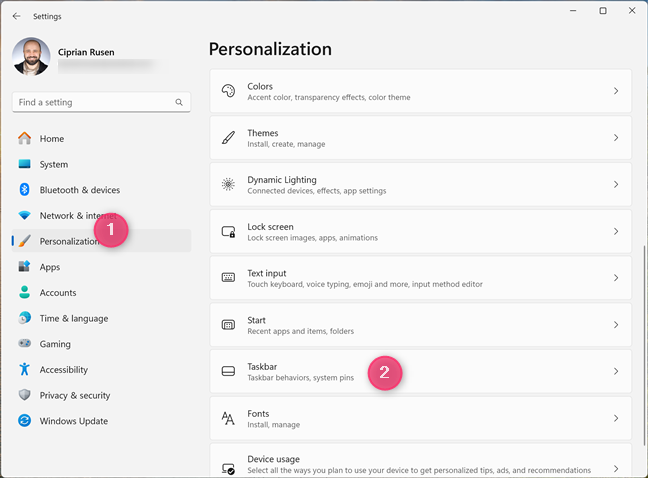
Task: Expand the Fonts chevron
Action: (x=616, y=418)
